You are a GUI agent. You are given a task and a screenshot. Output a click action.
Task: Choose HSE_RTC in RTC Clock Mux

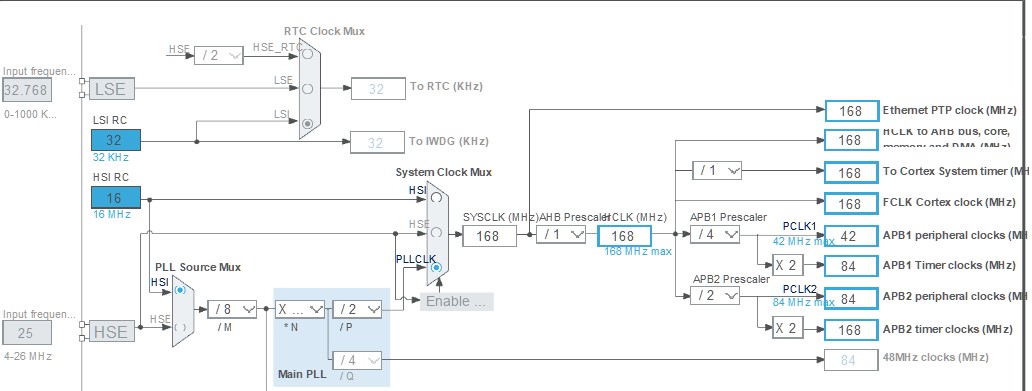[x=307, y=55]
